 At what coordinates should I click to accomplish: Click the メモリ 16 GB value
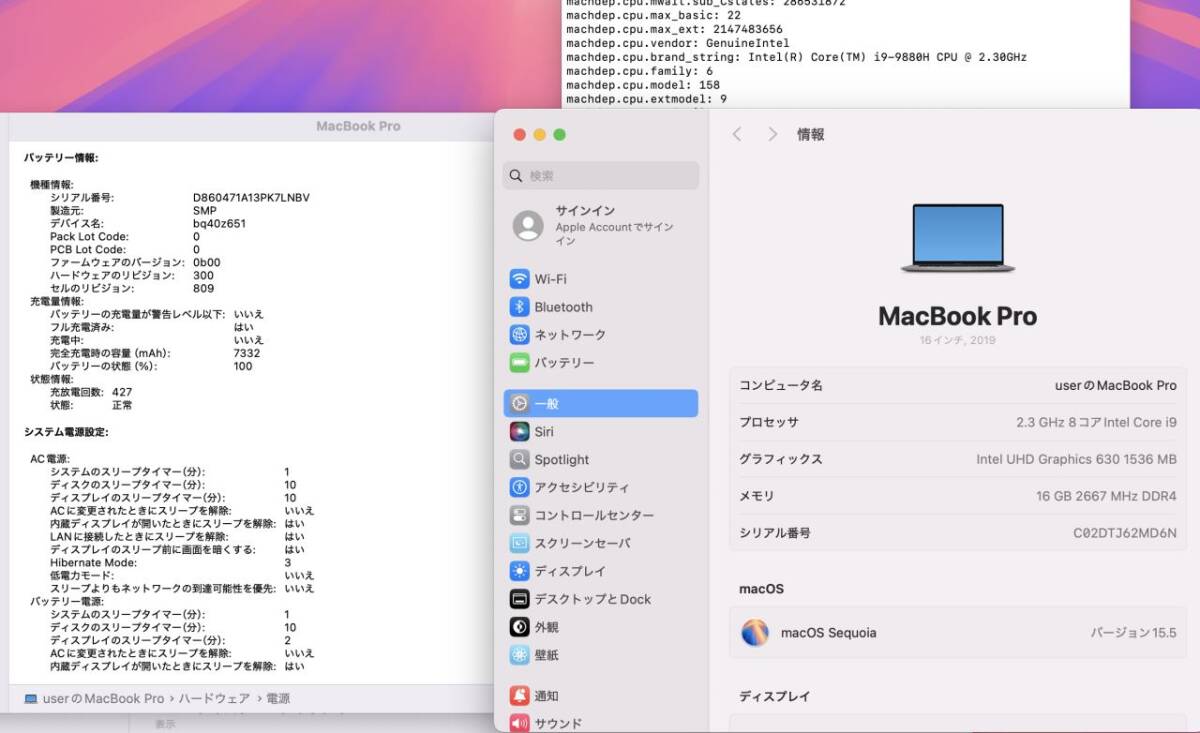[1106, 497]
